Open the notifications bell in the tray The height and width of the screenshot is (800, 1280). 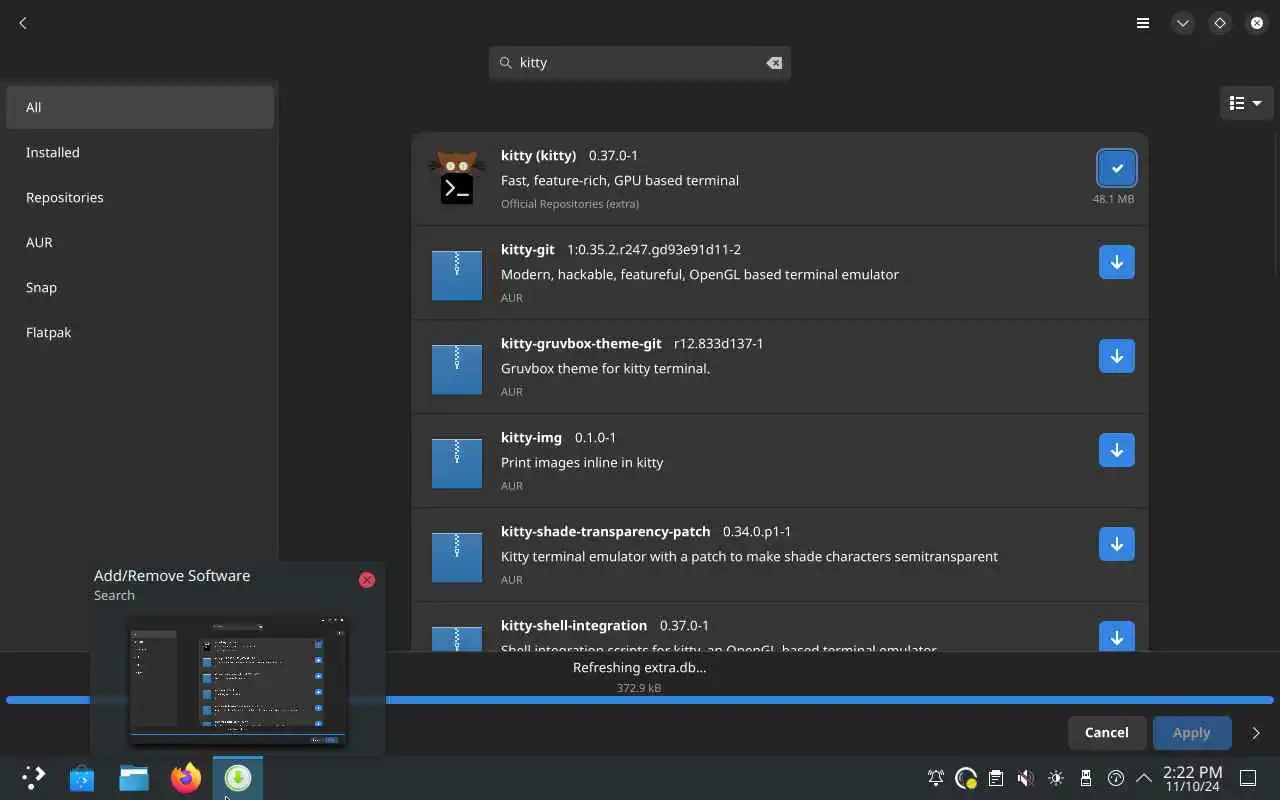(x=936, y=777)
